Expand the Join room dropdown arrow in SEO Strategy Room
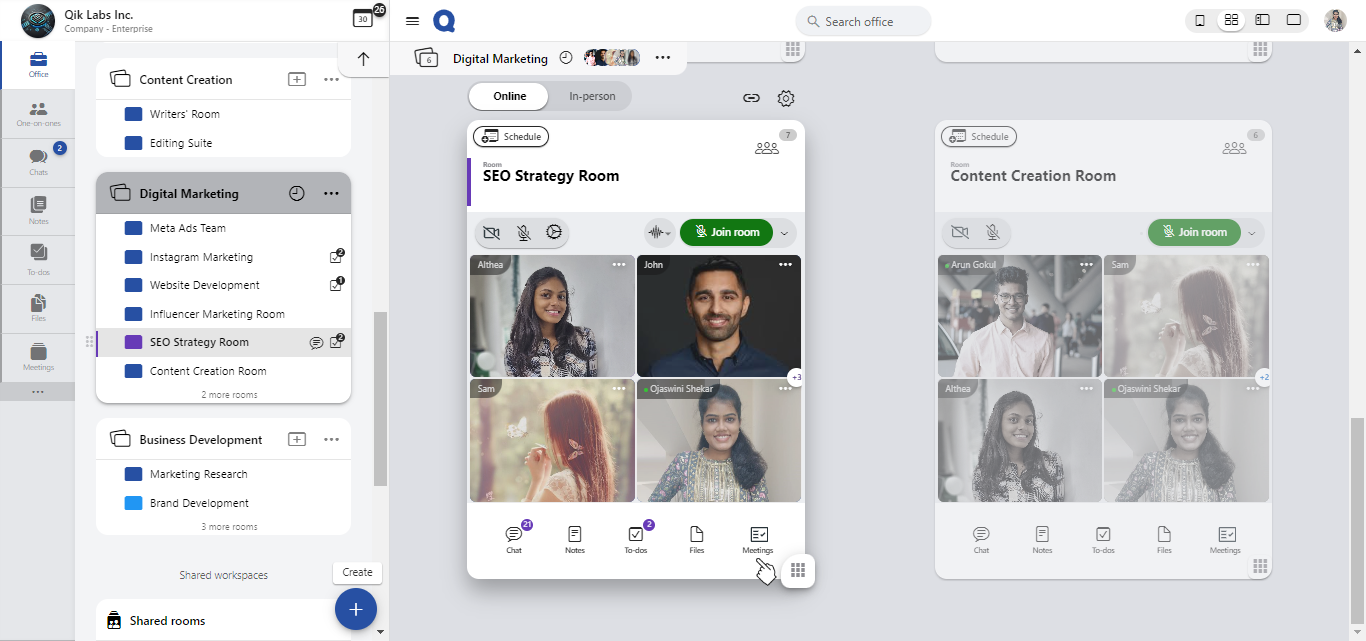 784,233
